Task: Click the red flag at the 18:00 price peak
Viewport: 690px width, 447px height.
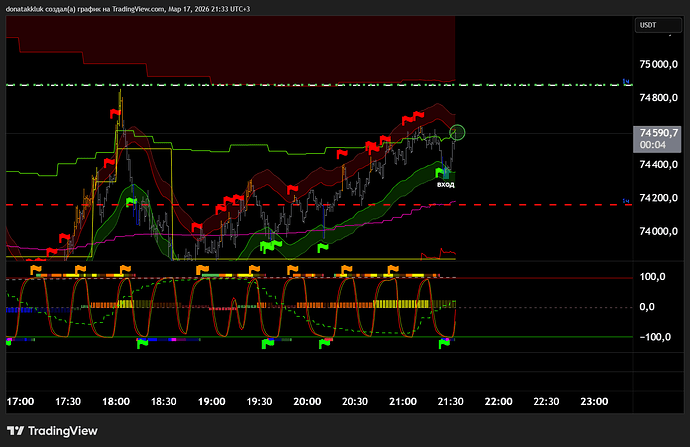Action: click(113, 113)
